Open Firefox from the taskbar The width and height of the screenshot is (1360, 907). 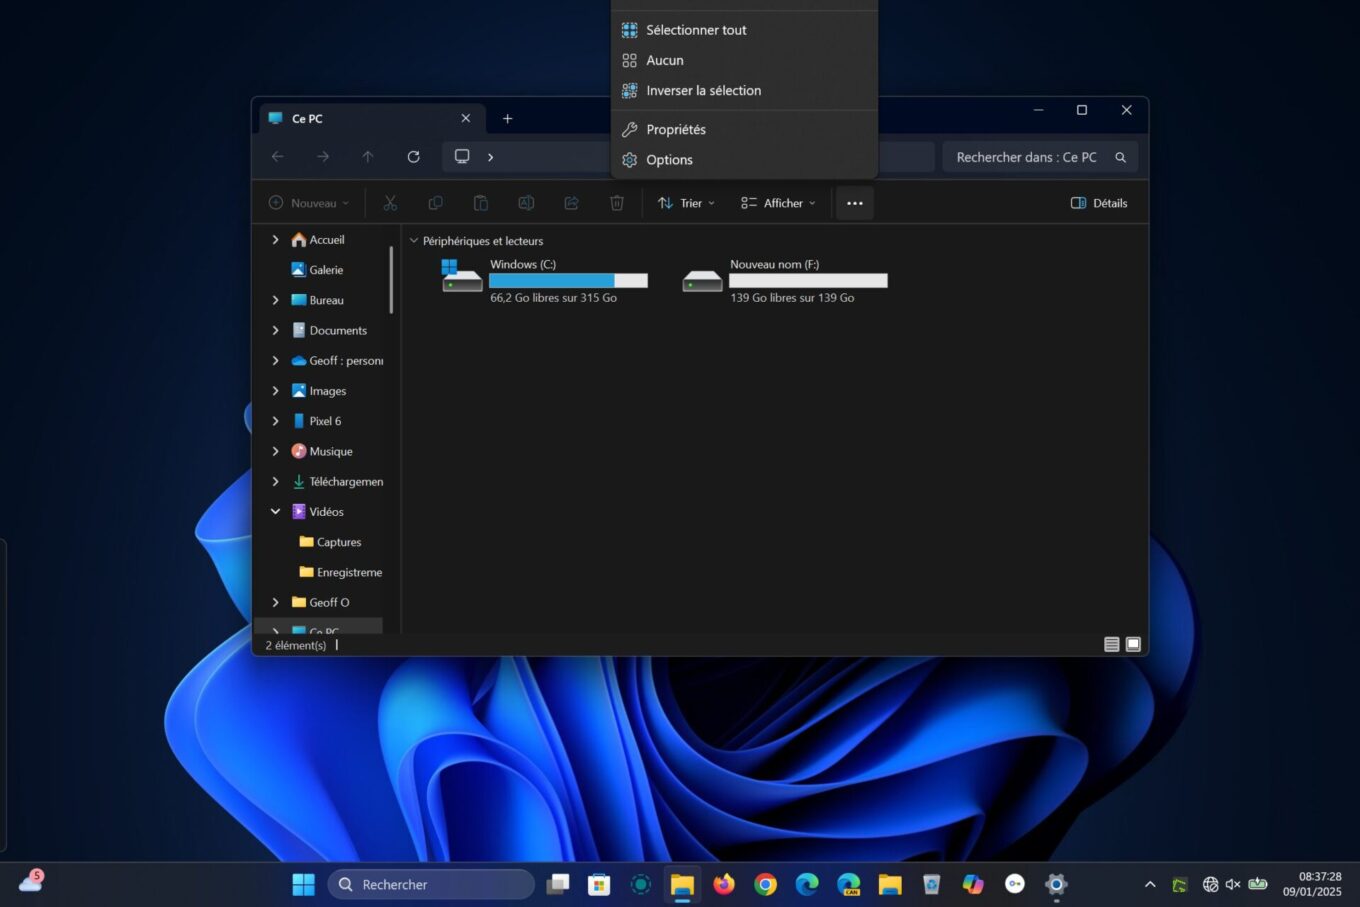point(723,884)
